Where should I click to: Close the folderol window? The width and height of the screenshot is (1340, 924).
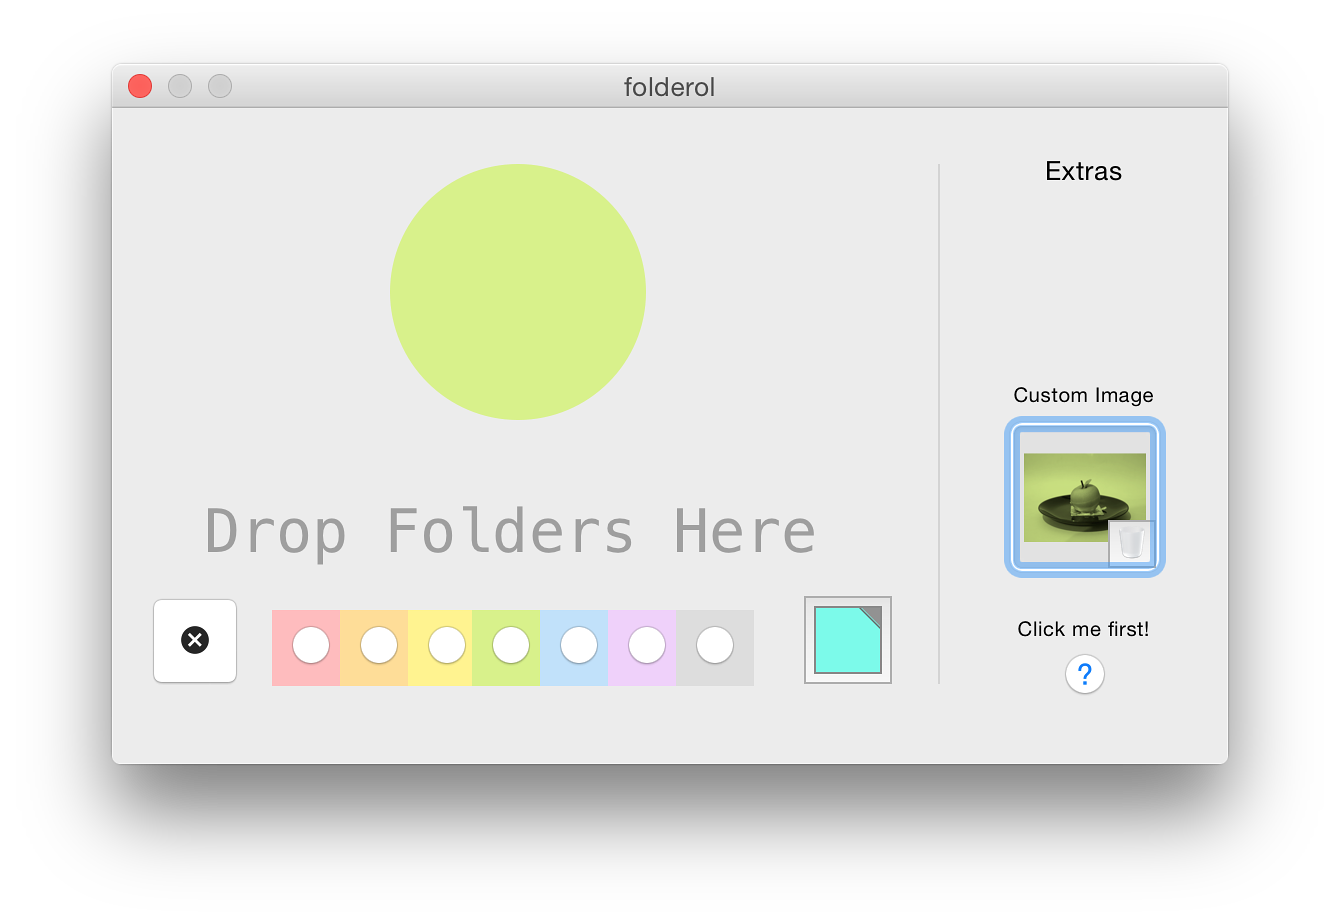coord(140,86)
